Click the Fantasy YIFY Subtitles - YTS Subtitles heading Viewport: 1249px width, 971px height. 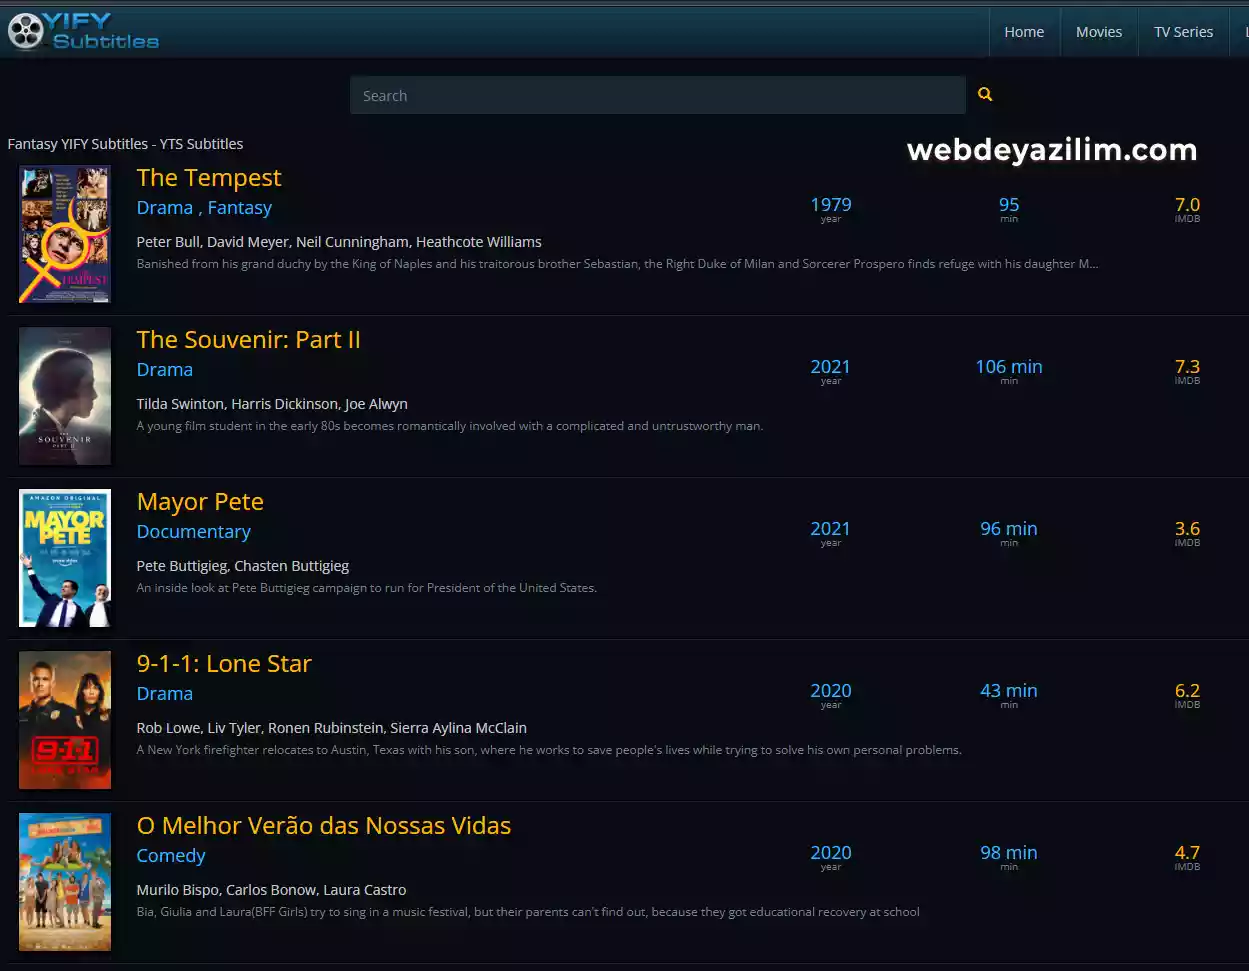[126, 144]
